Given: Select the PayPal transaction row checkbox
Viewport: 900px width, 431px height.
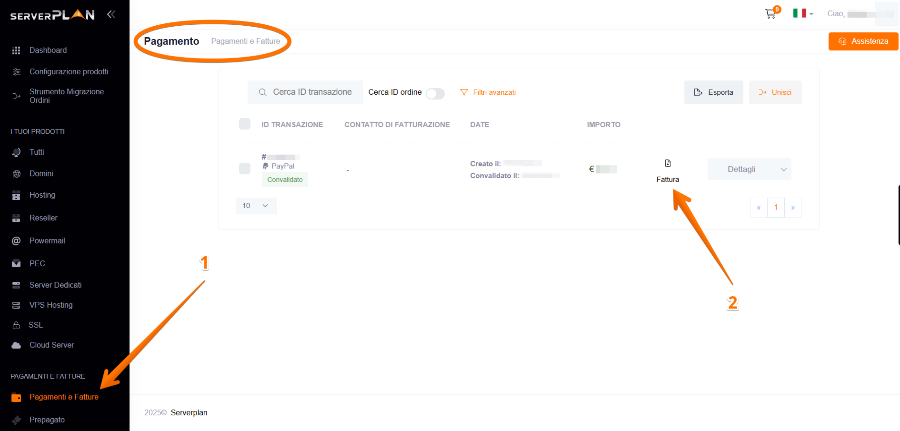Looking at the screenshot, I should point(245,169).
